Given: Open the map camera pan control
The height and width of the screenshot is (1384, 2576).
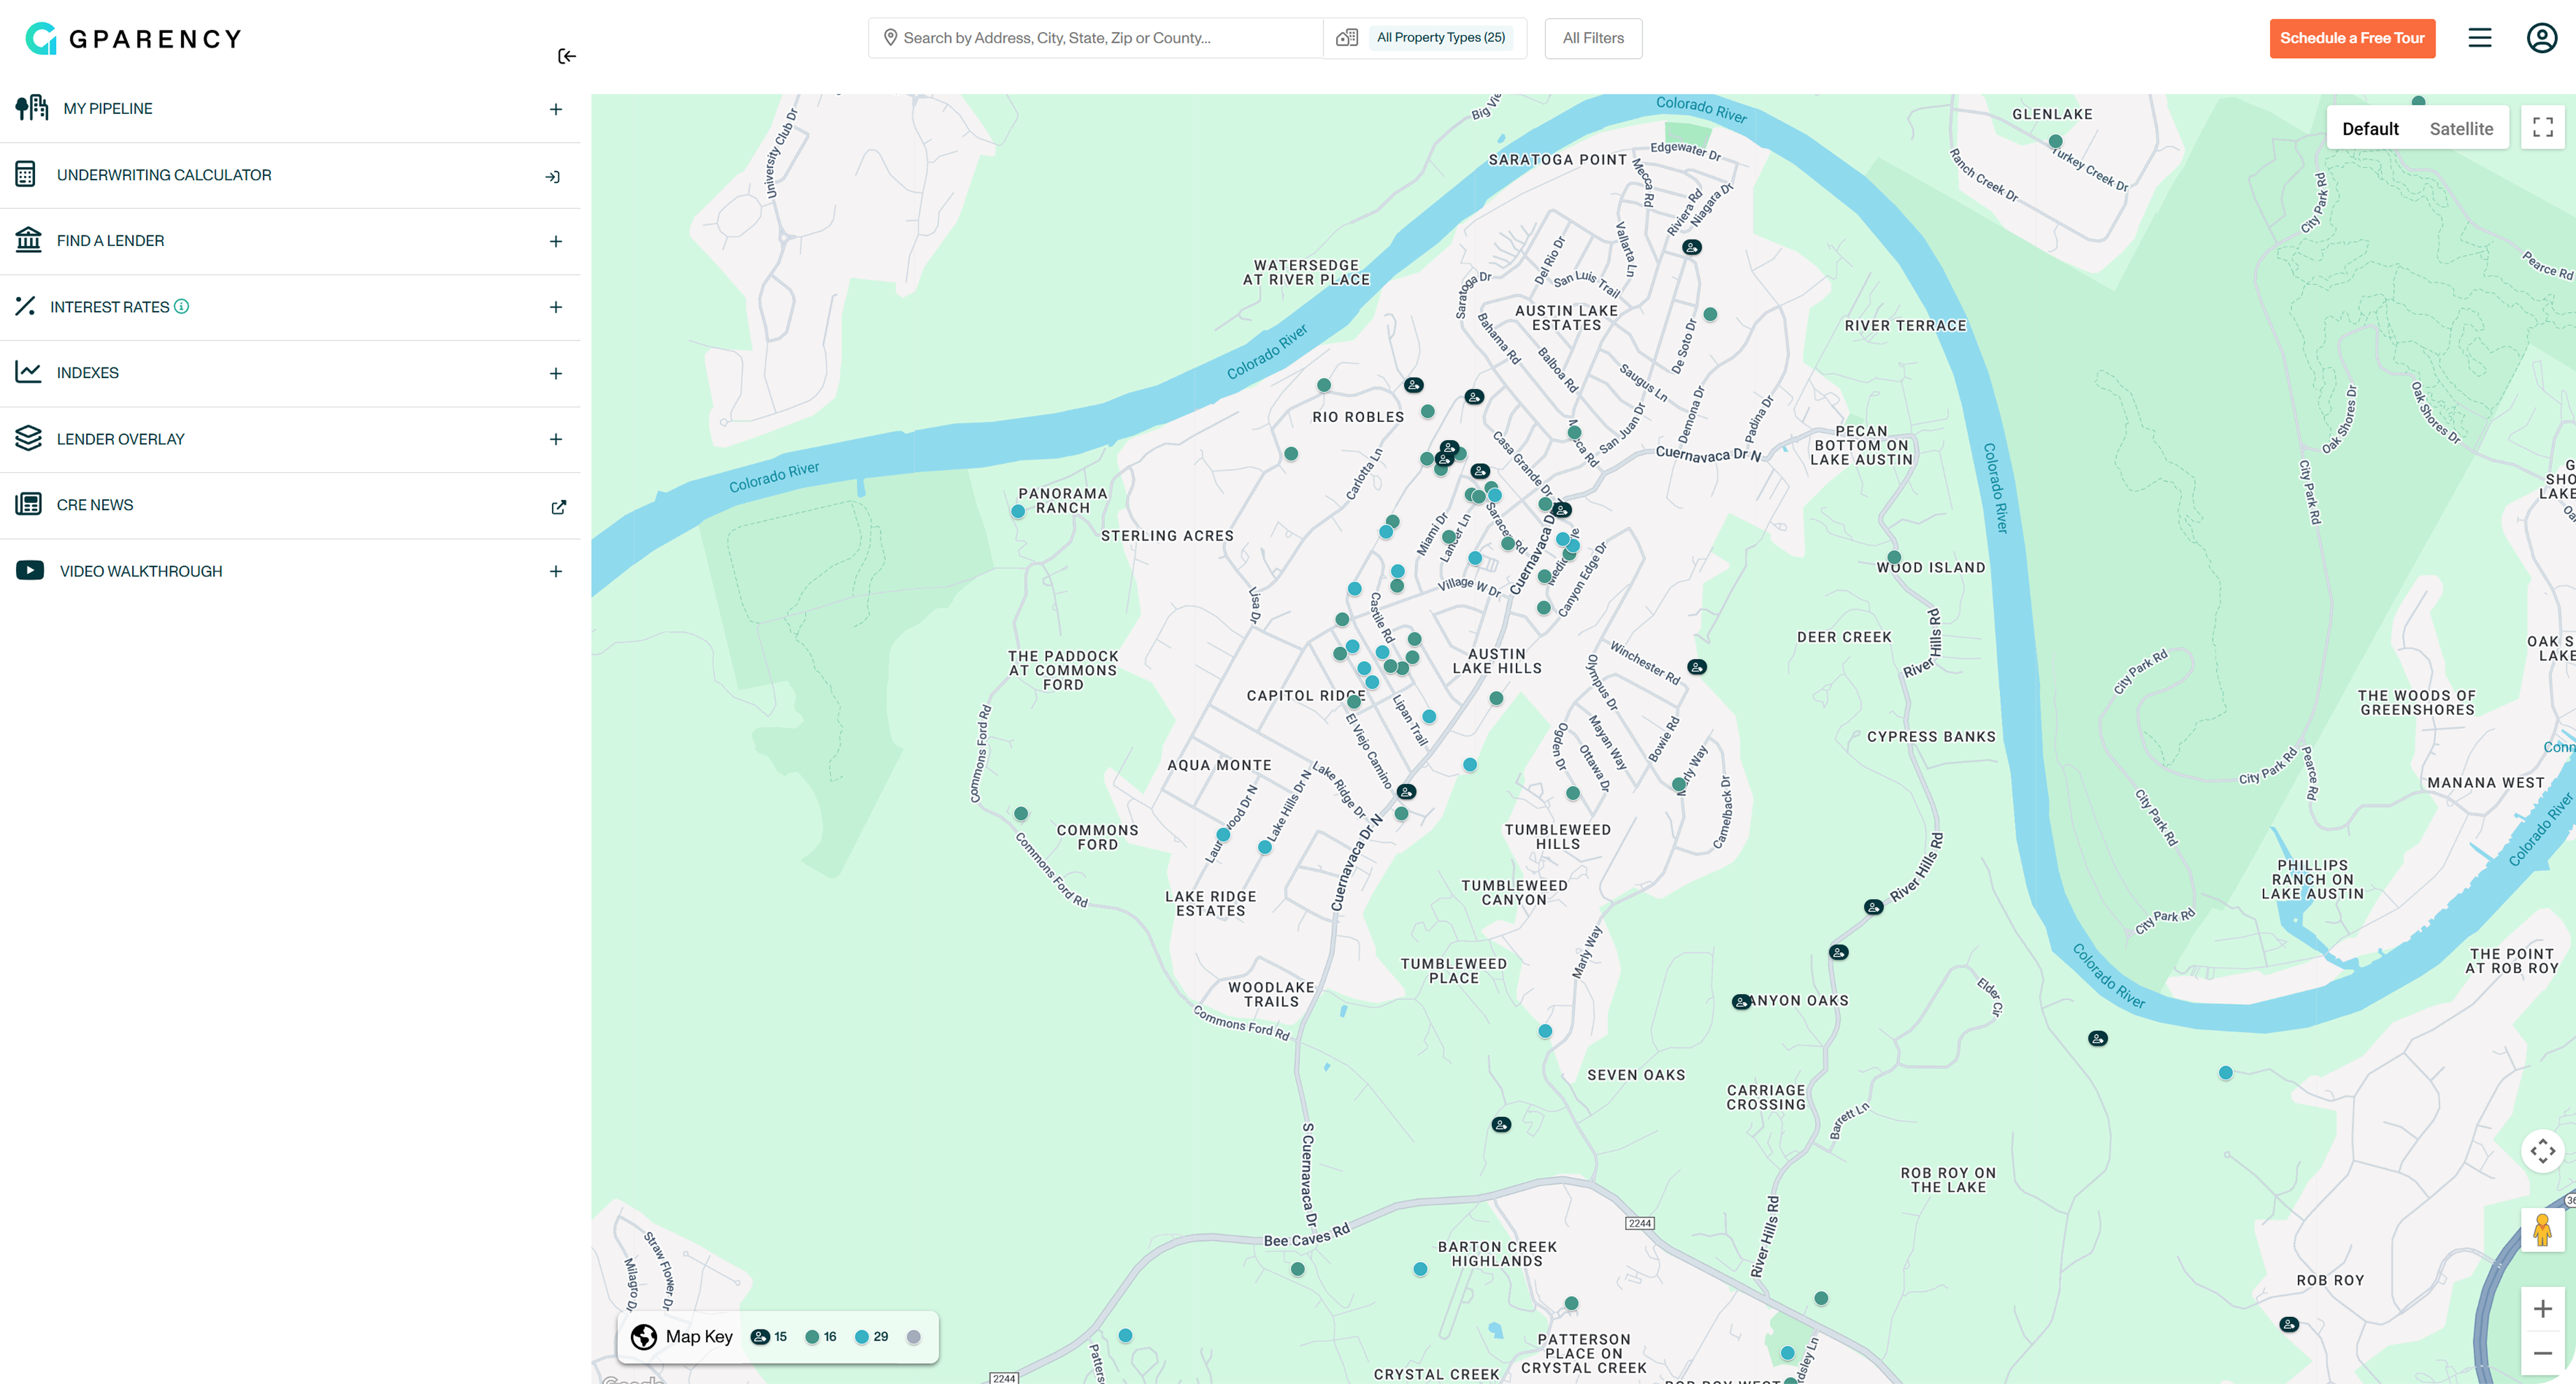Looking at the screenshot, I should tap(2542, 1151).
